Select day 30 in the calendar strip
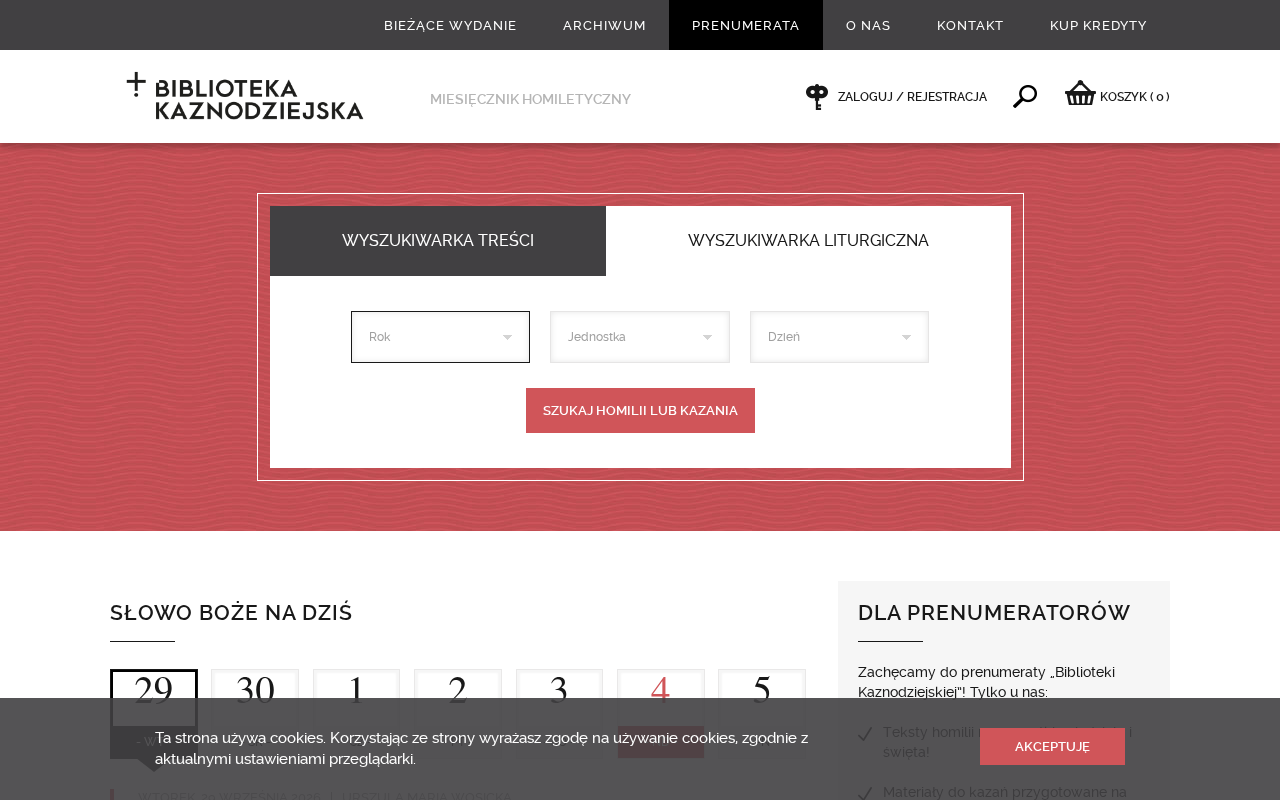This screenshot has height=800, width=1280. tap(255, 690)
